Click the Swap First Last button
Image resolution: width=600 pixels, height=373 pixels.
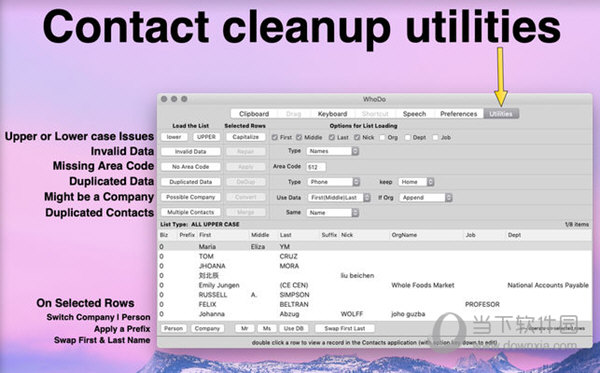coord(344,328)
